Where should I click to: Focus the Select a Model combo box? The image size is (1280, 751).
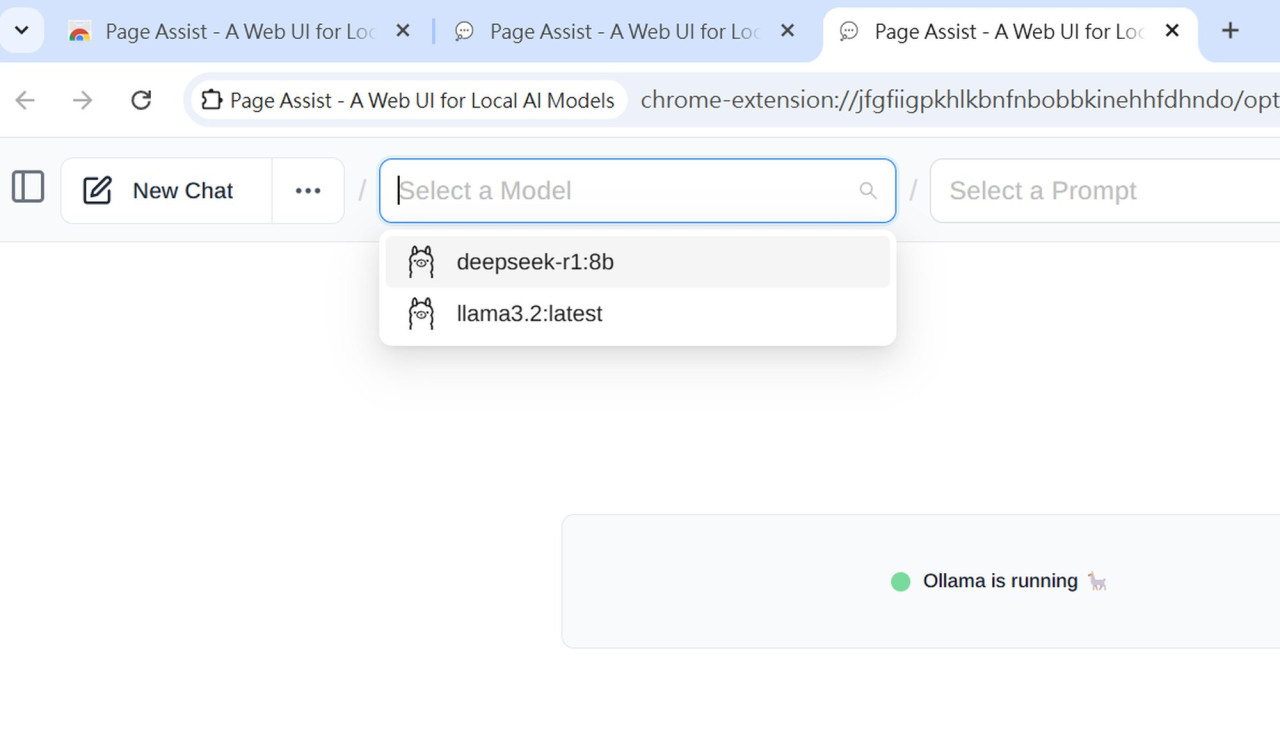point(620,190)
